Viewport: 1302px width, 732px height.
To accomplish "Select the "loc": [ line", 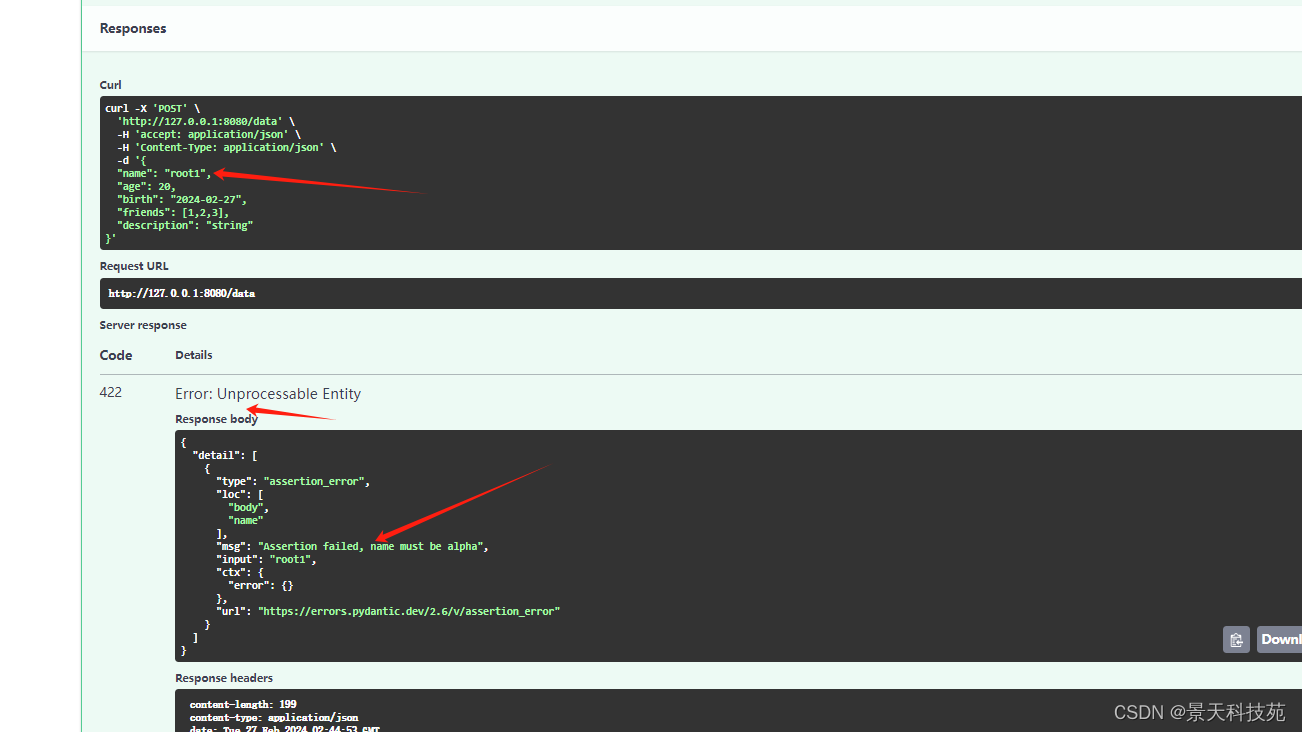I will (x=240, y=494).
